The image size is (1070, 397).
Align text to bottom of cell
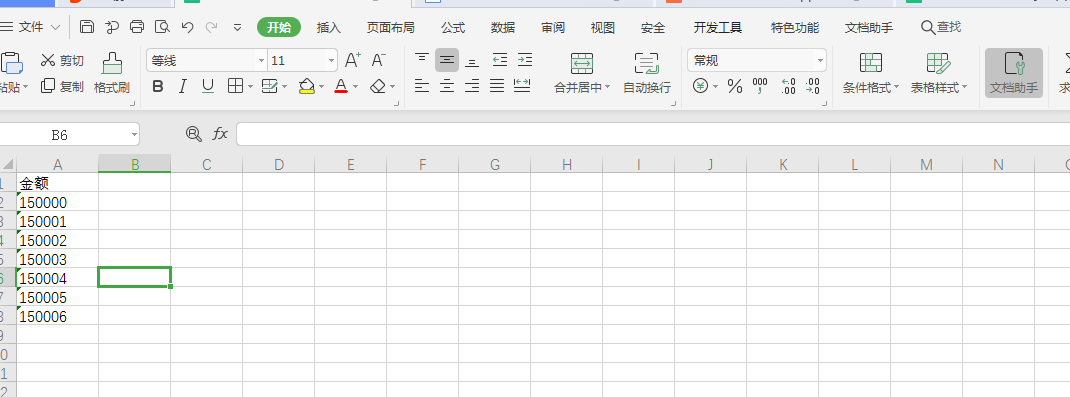[472, 60]
